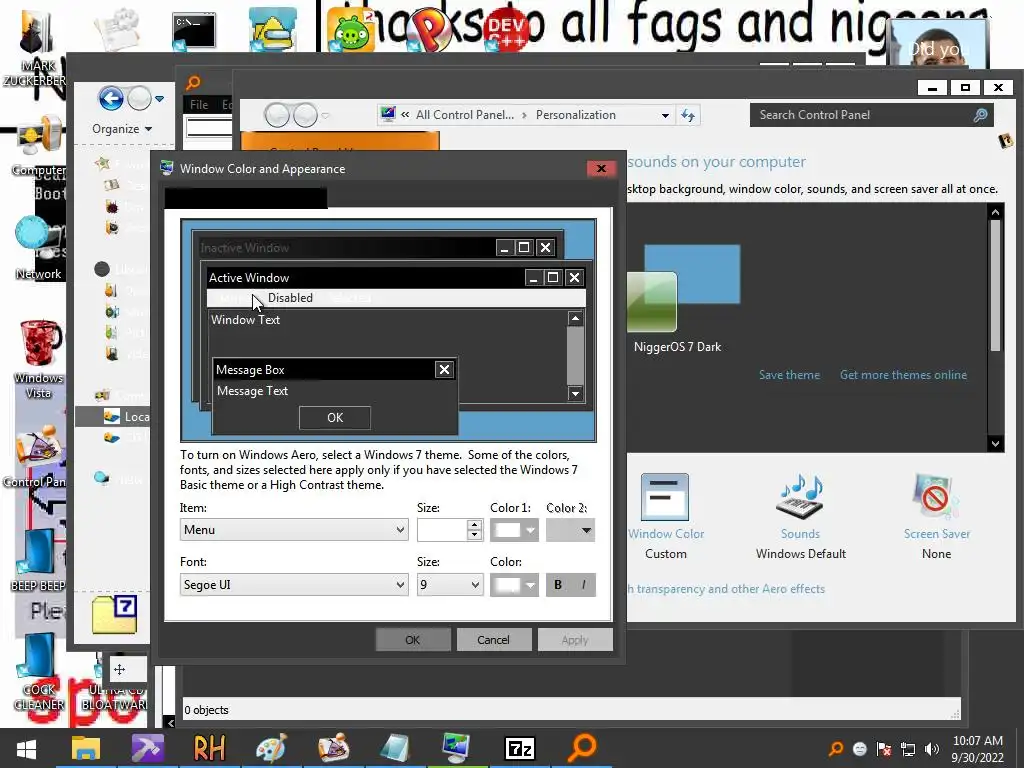Click the Personalization breadcrumb segment

pyautogui.click(x=575, y=115)
